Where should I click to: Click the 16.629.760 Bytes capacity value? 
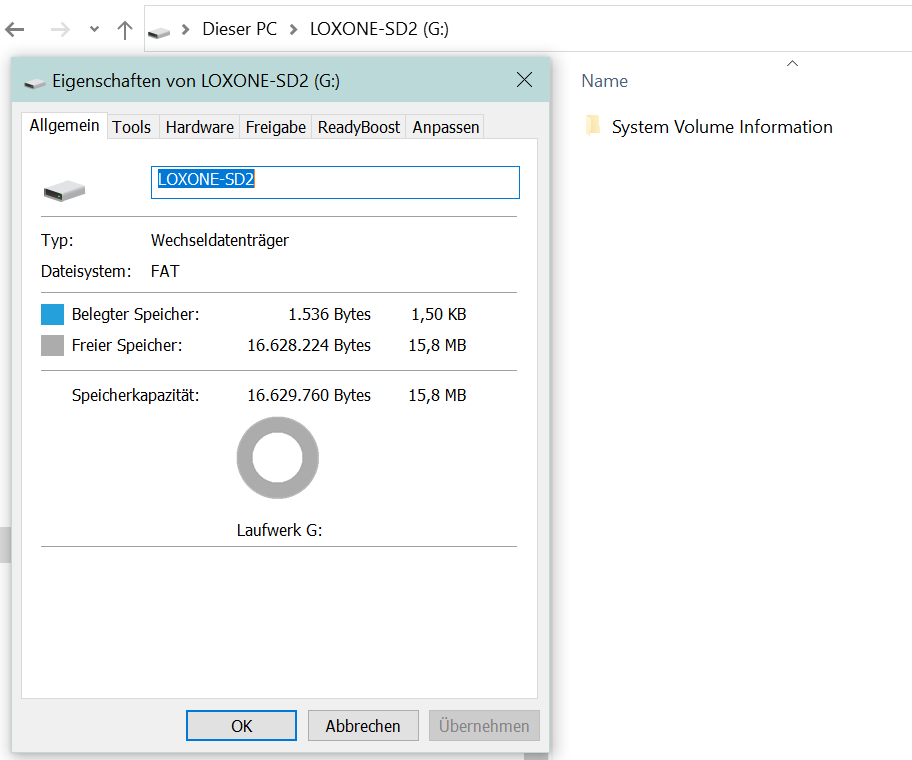click(x=309, y=395)
